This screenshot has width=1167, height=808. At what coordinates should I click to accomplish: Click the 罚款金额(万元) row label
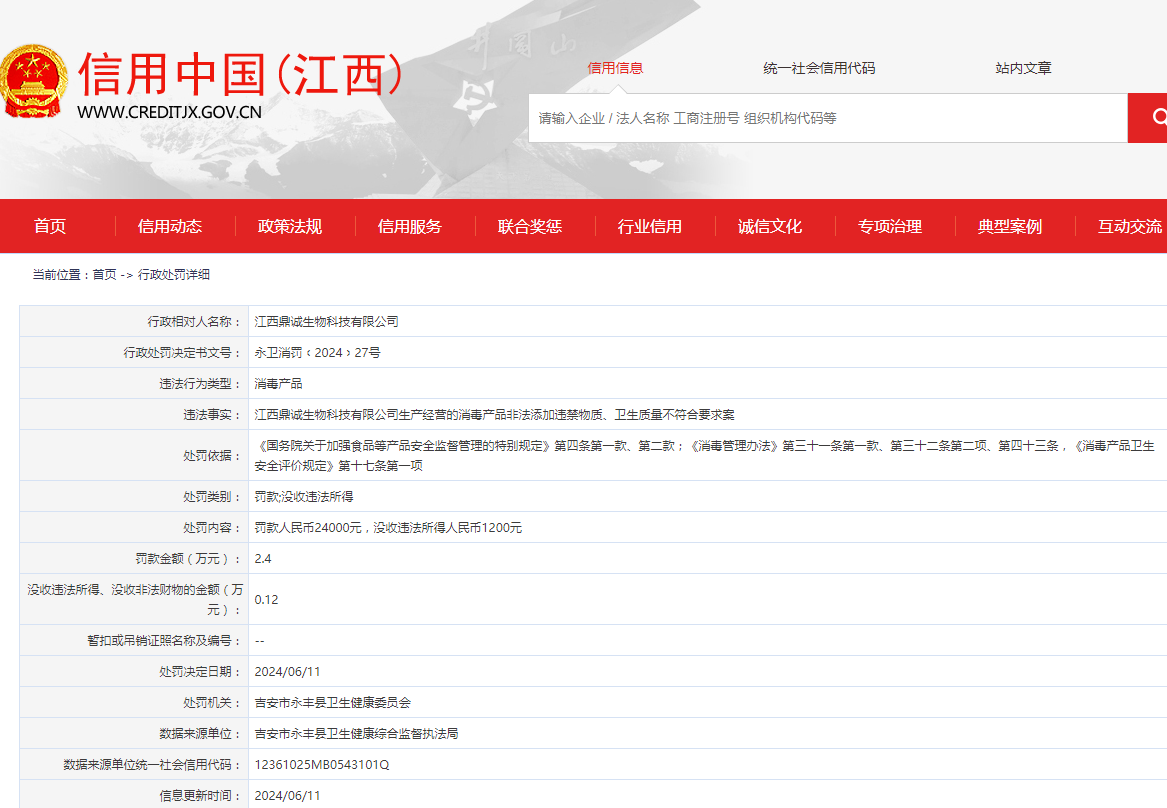pos(188,559)
